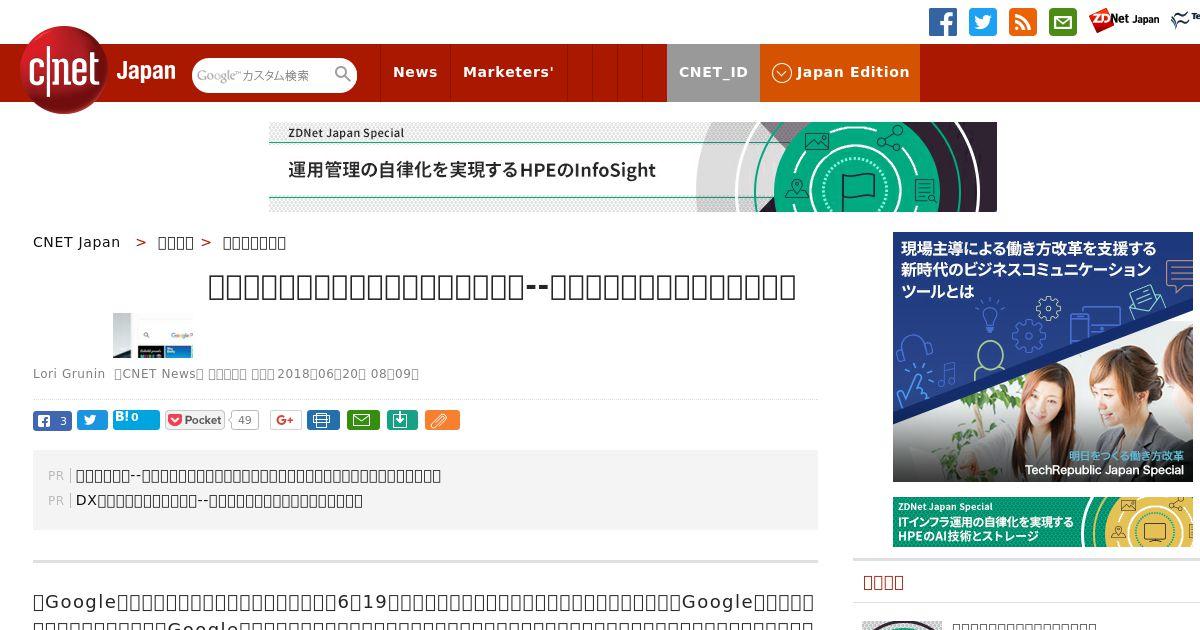The height and width of the screenshot is (630, 1200).
Task: Click the search magnifier icon
Action: click(x=343, y=75)
